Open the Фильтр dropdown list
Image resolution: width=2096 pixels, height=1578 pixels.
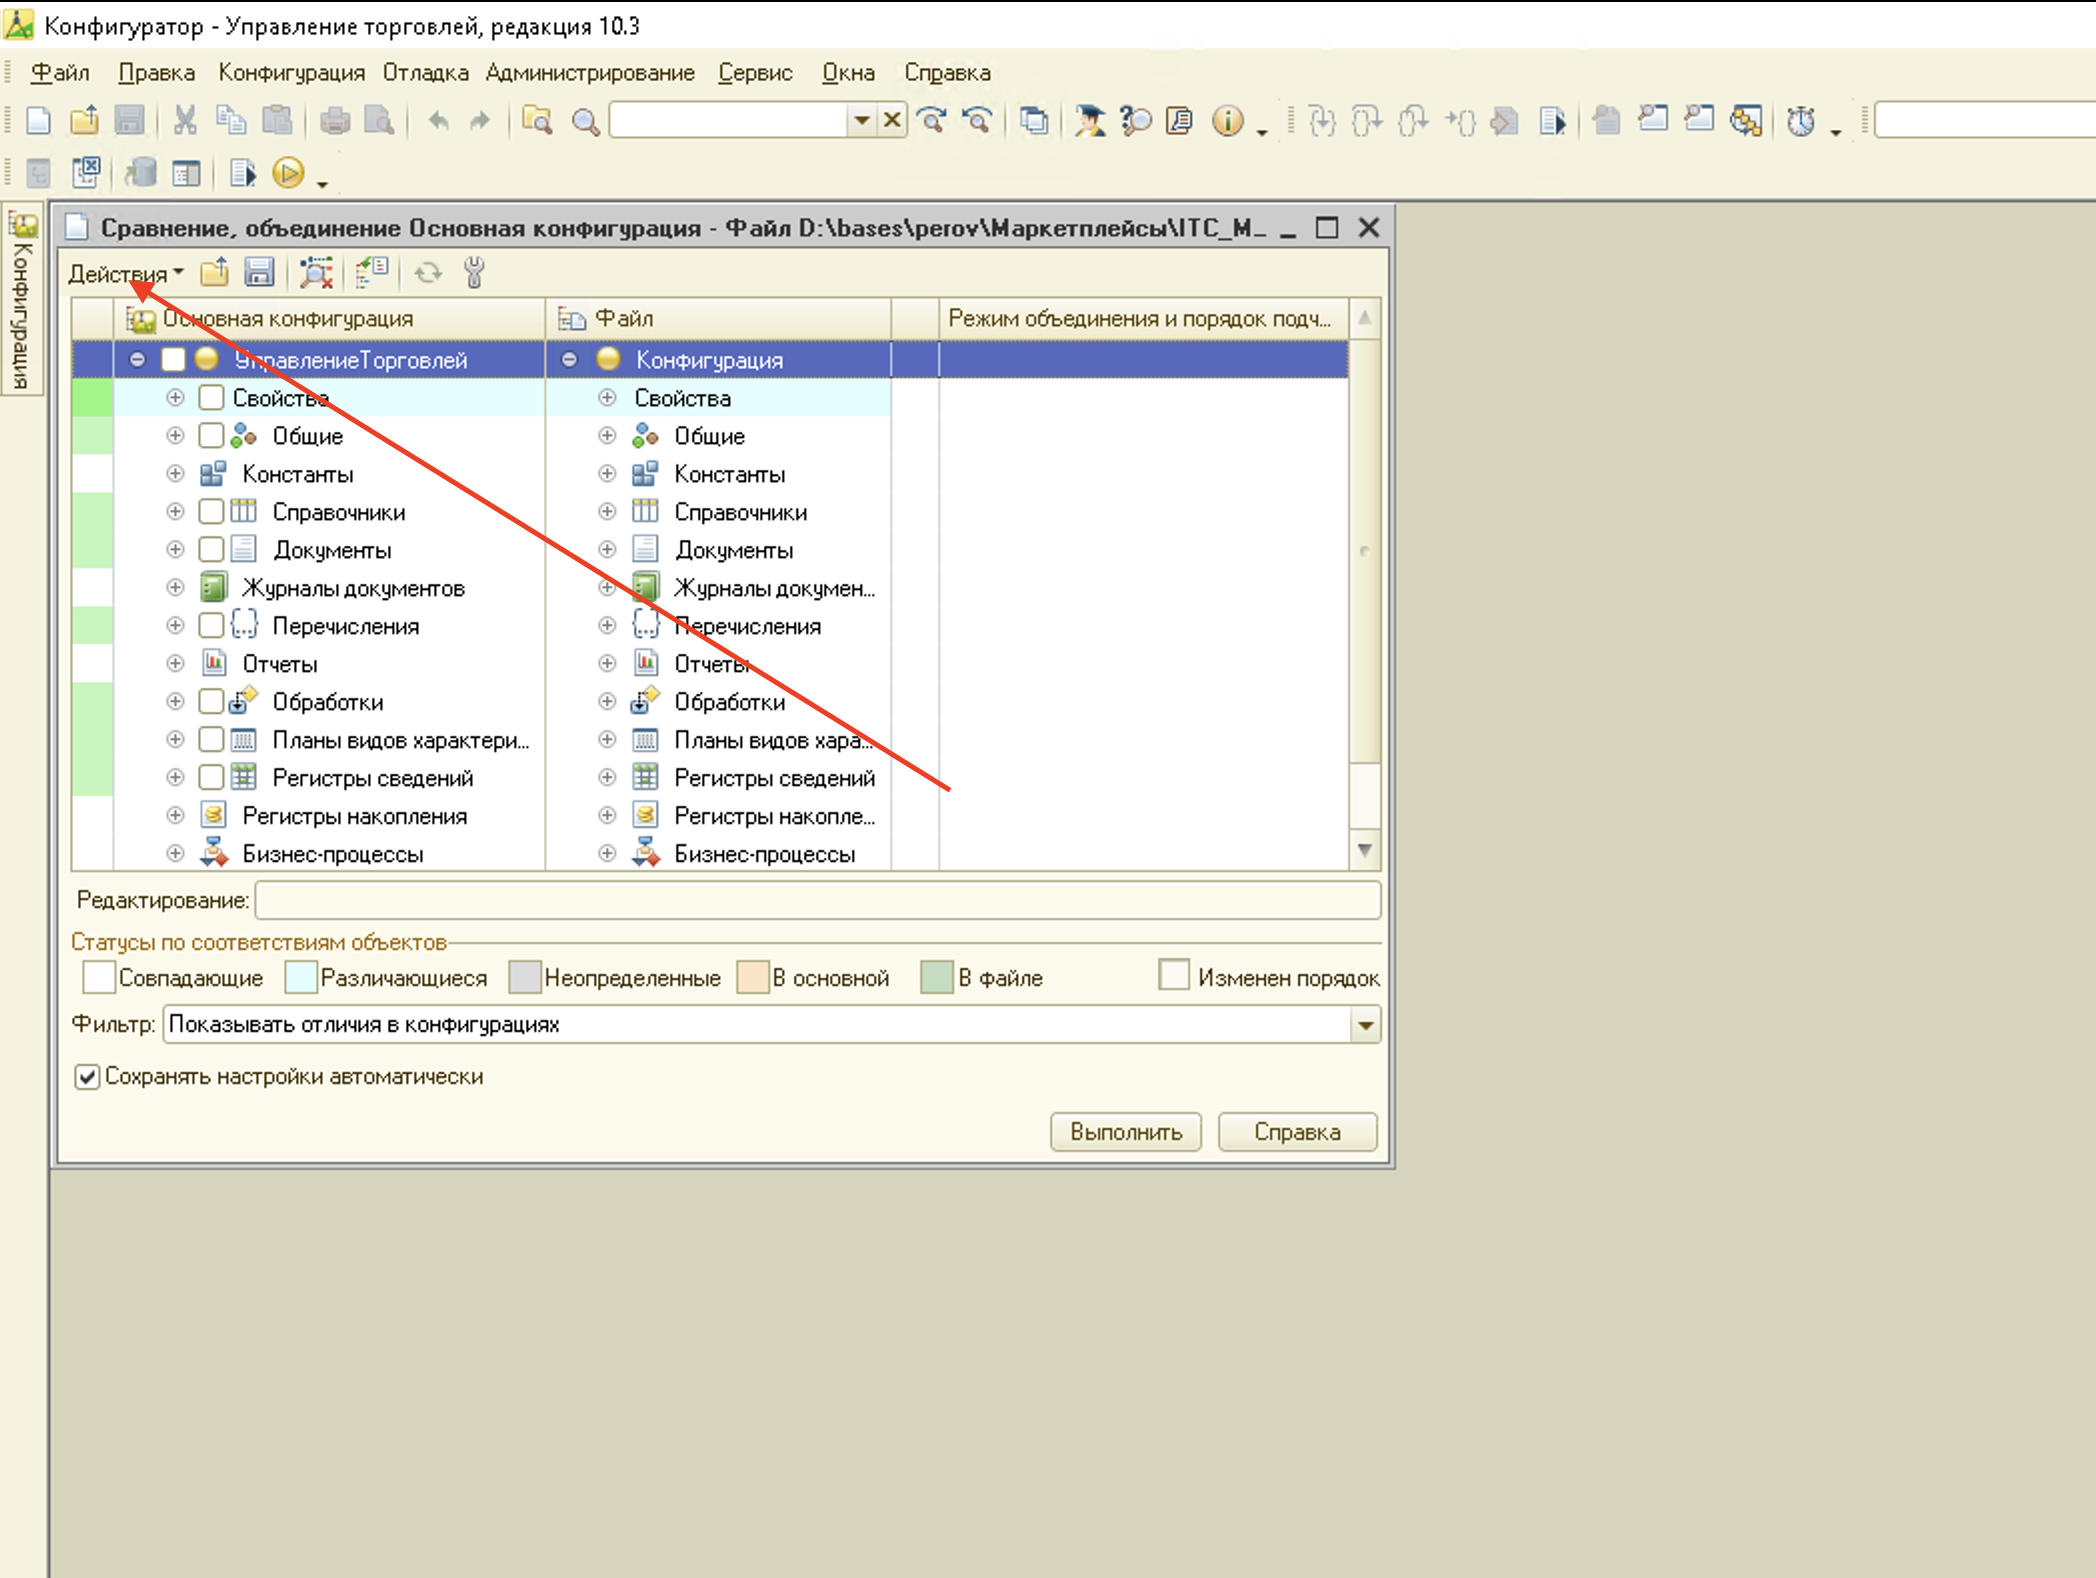[1365, 1025]
